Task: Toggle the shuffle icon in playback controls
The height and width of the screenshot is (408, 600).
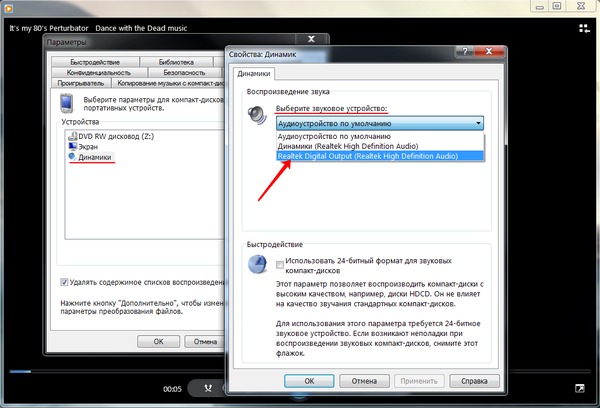Action: click(208, 388)
